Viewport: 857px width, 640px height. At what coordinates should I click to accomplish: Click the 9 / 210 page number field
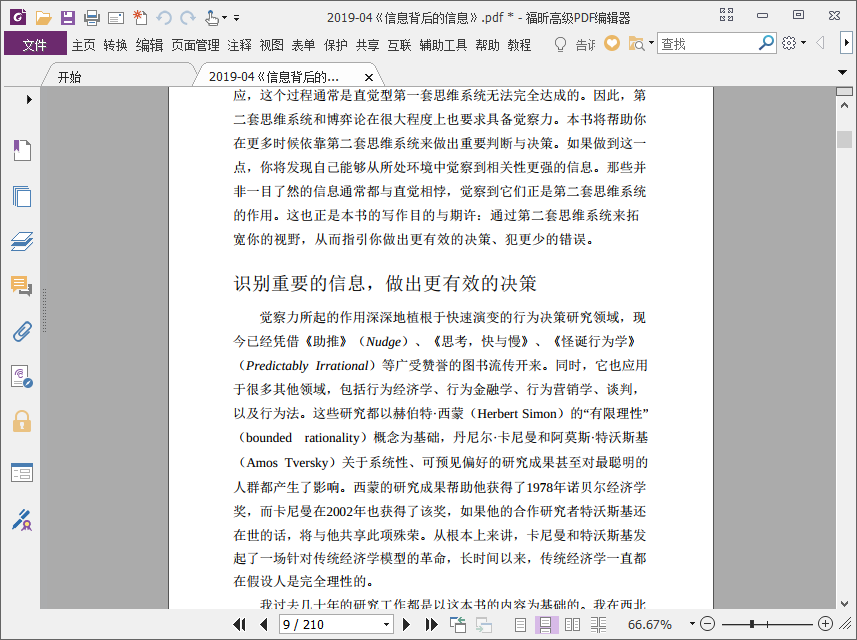pyautogui.click(x=330, y=624)
